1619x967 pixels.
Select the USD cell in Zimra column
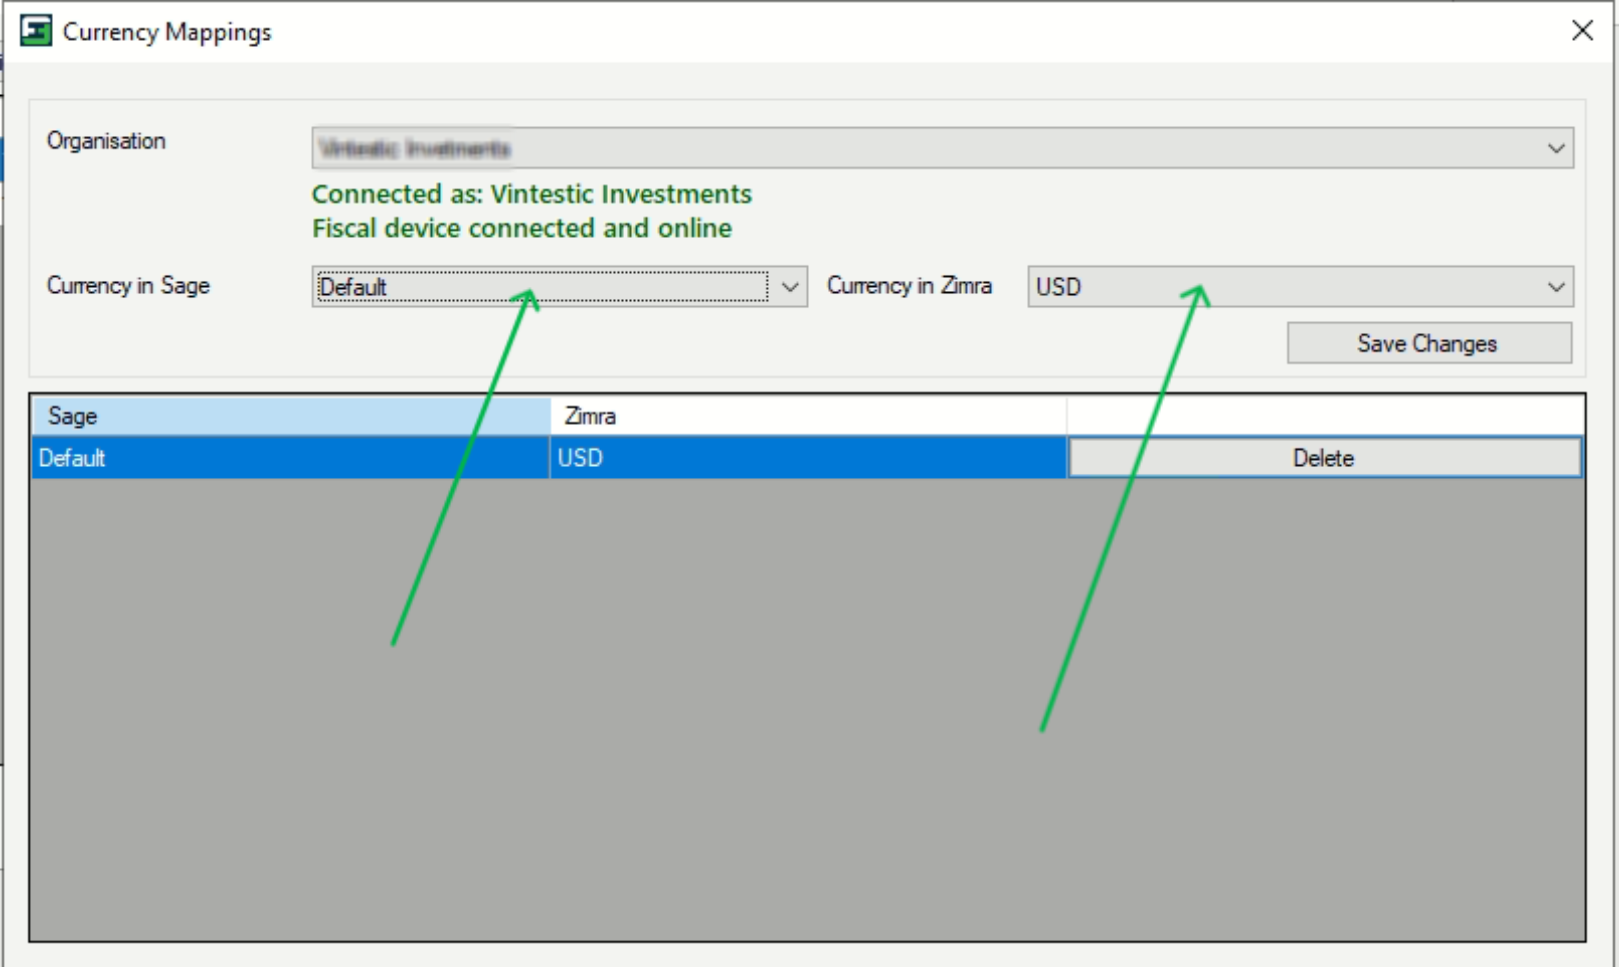pos(808,458)
